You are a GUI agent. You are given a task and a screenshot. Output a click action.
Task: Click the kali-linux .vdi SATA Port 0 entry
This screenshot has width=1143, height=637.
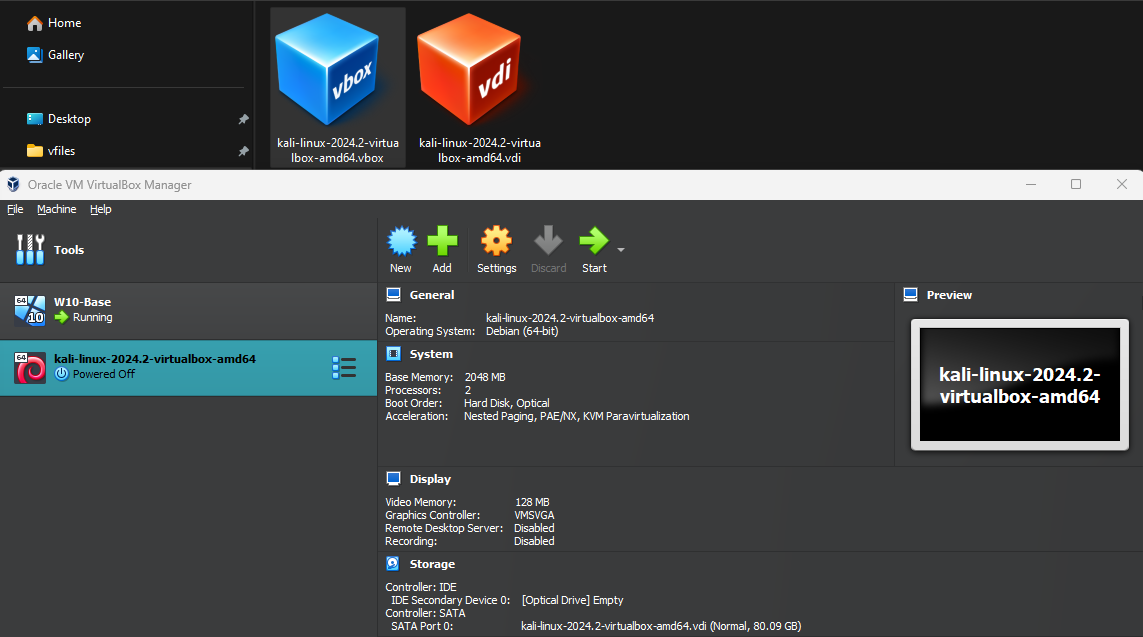tap(661, 626)
